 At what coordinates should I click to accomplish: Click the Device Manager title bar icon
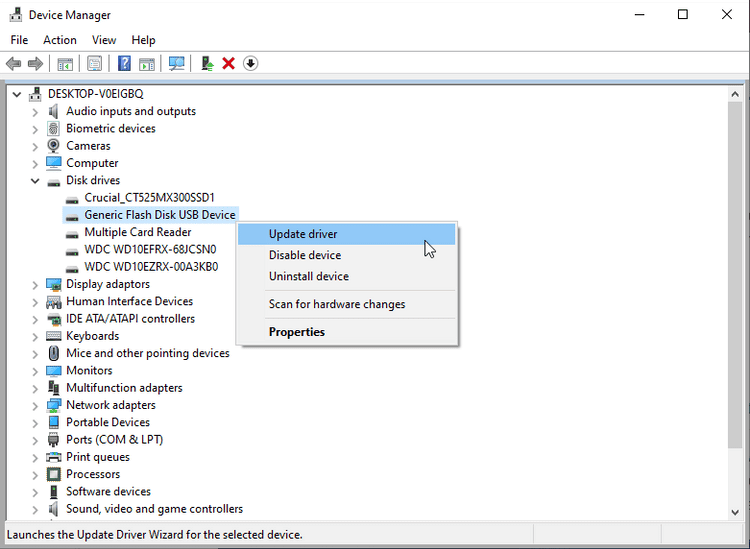point(16,15)
